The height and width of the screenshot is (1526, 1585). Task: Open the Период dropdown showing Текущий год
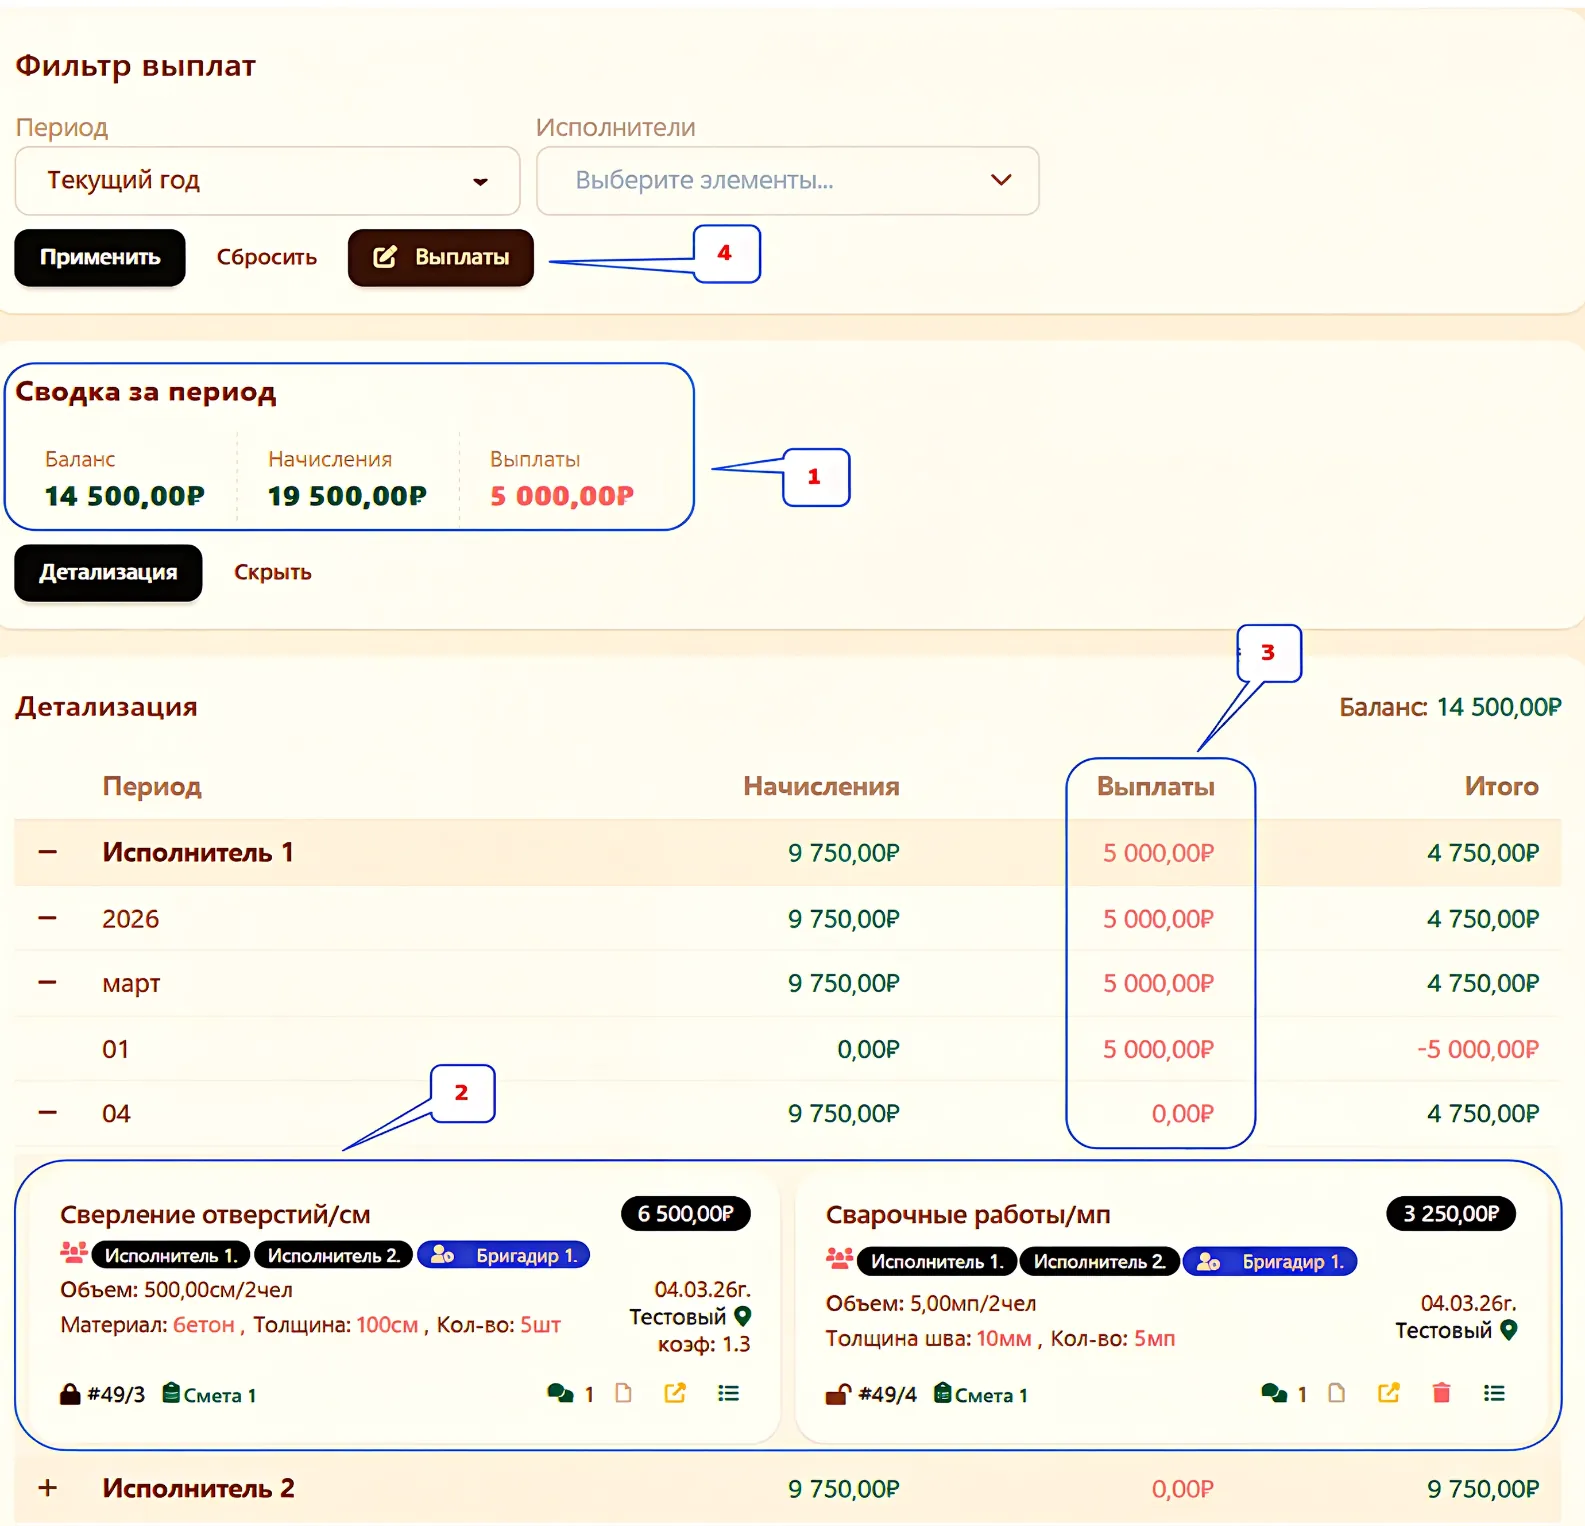pos(267,181)
